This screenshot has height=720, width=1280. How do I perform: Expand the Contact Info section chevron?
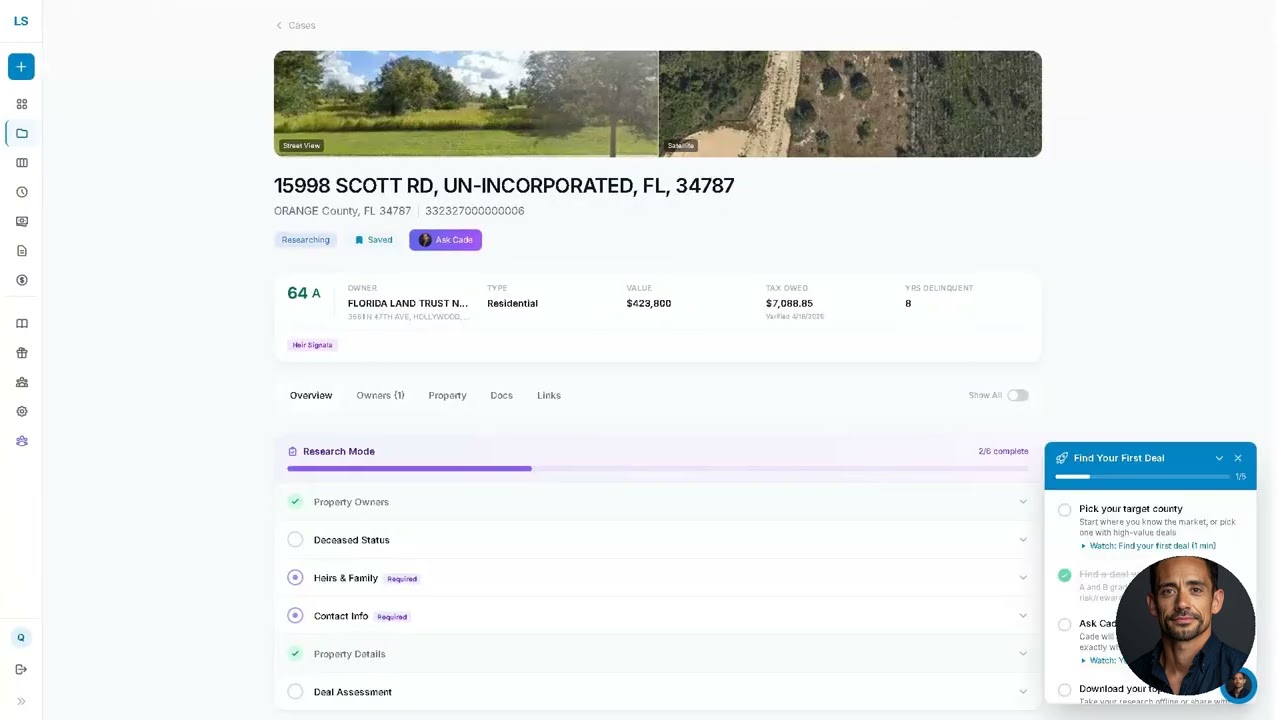pyautogui.click(x=1023, y=616)
